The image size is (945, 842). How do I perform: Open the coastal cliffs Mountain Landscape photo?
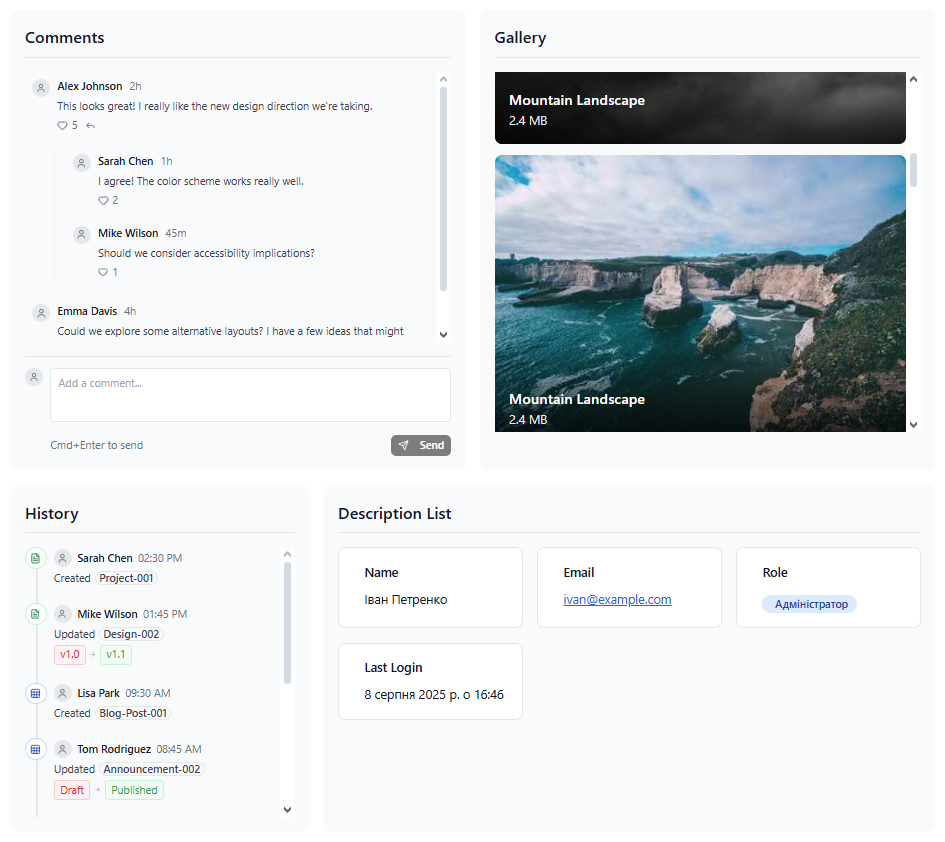700,294
